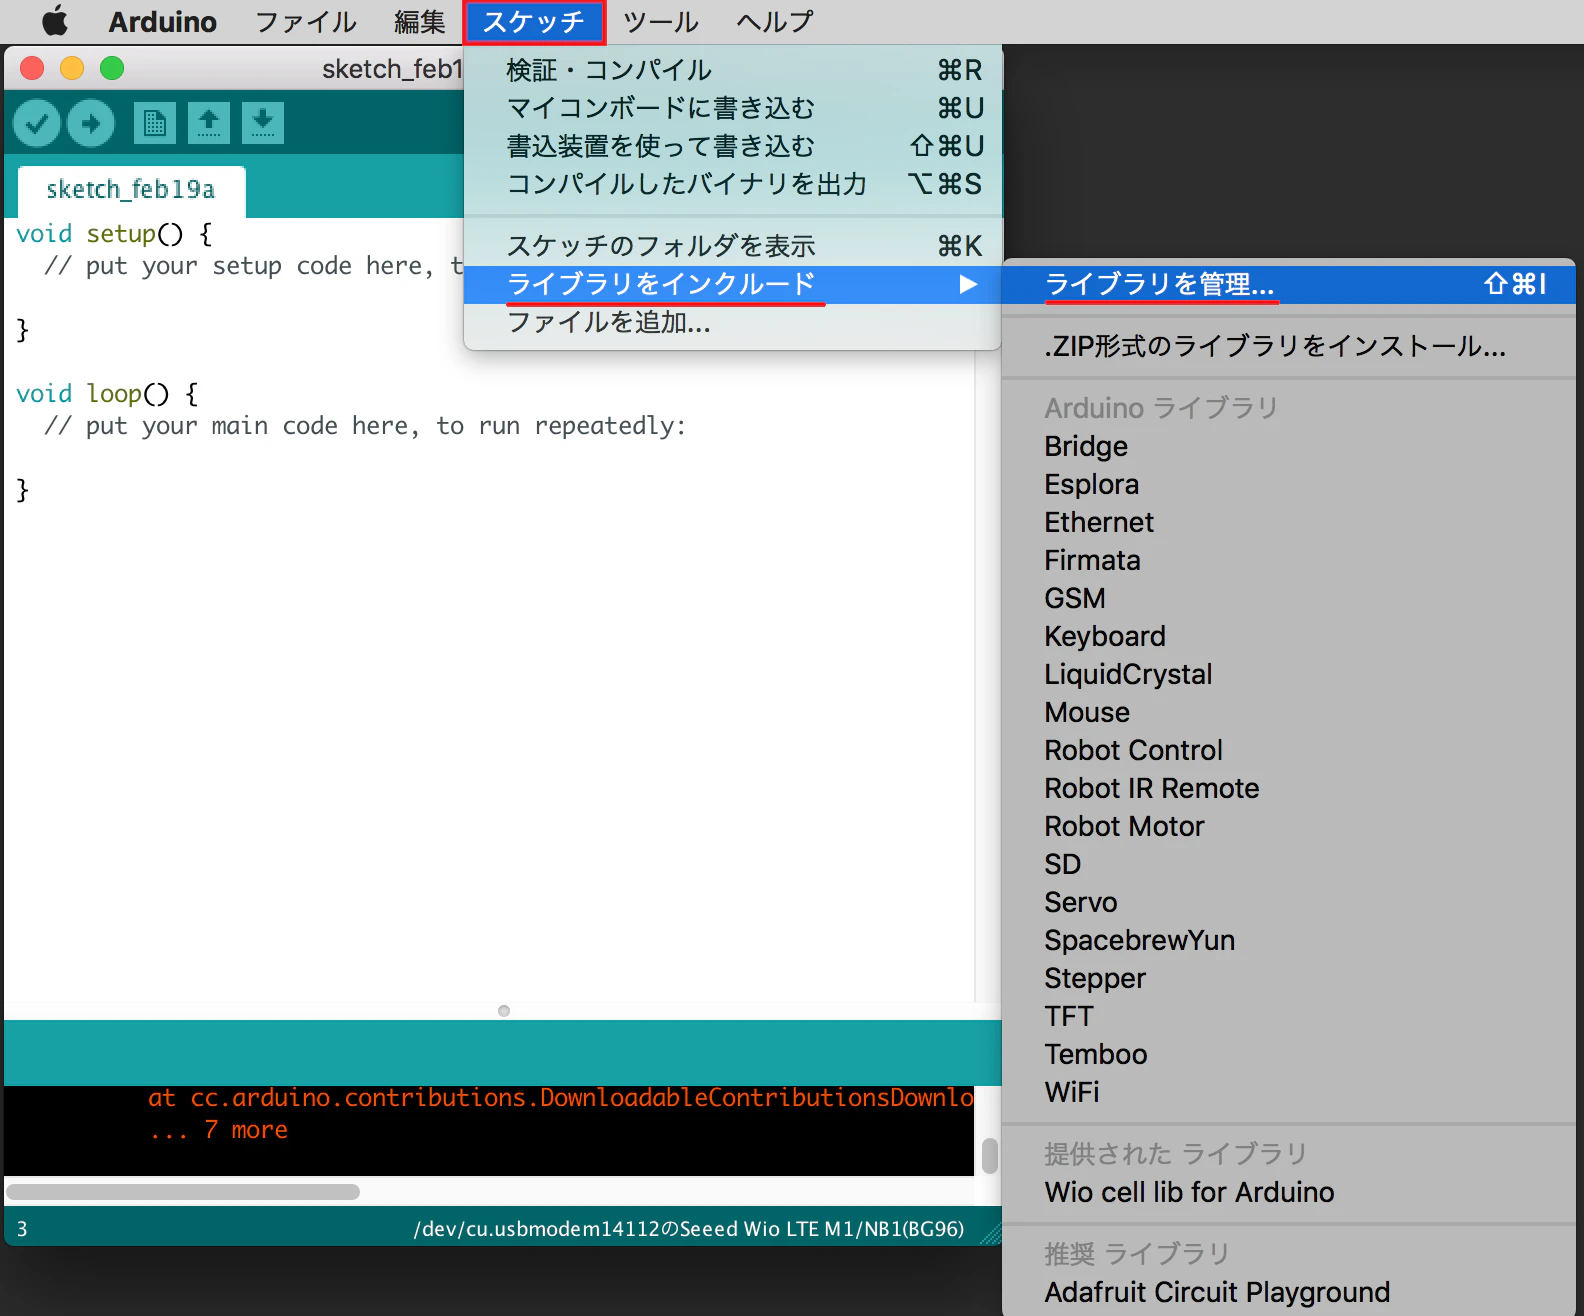Click the Upload arrow toolbar icon
This screenshot has width=1584, height=1316.
[91, 123]
